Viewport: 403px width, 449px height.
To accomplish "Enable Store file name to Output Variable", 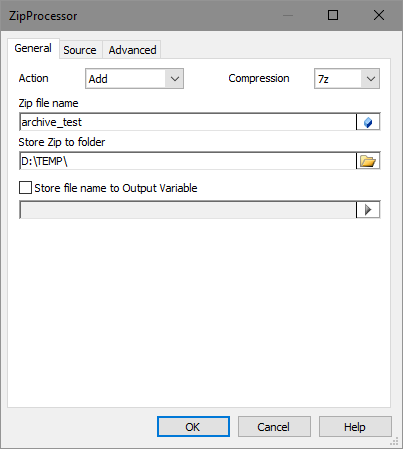I will (x=26, y=188).
